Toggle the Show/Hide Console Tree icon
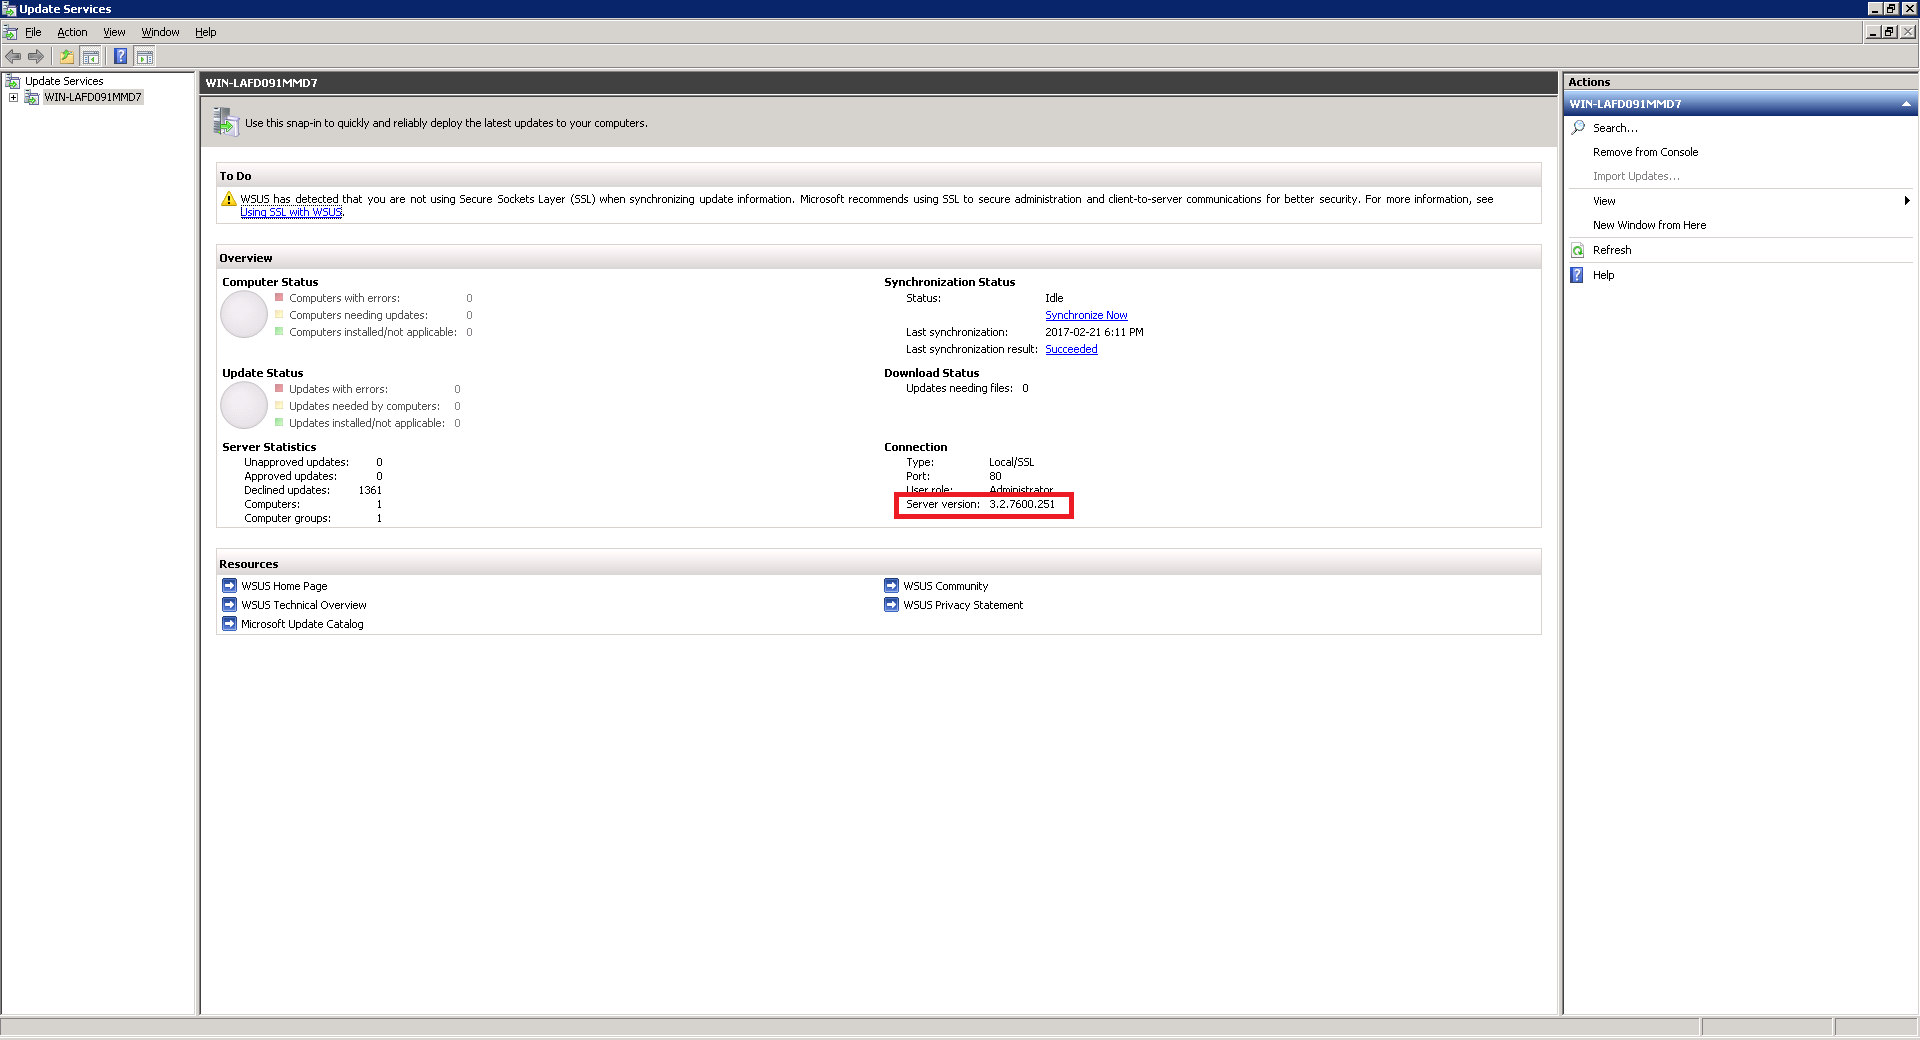 (x=91, y=56)
